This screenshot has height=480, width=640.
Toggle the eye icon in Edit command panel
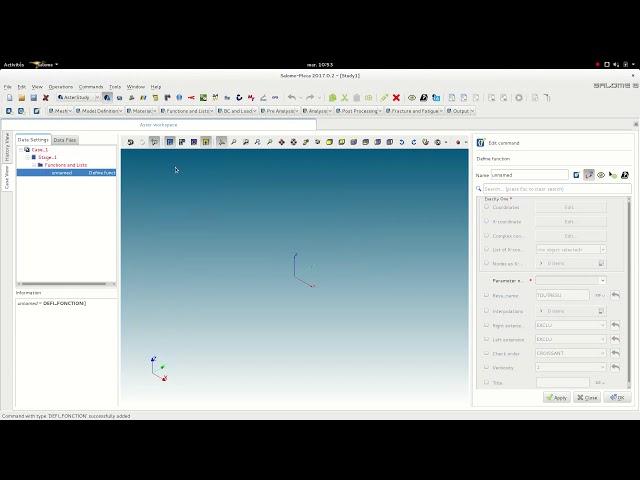tap(601, 175)
